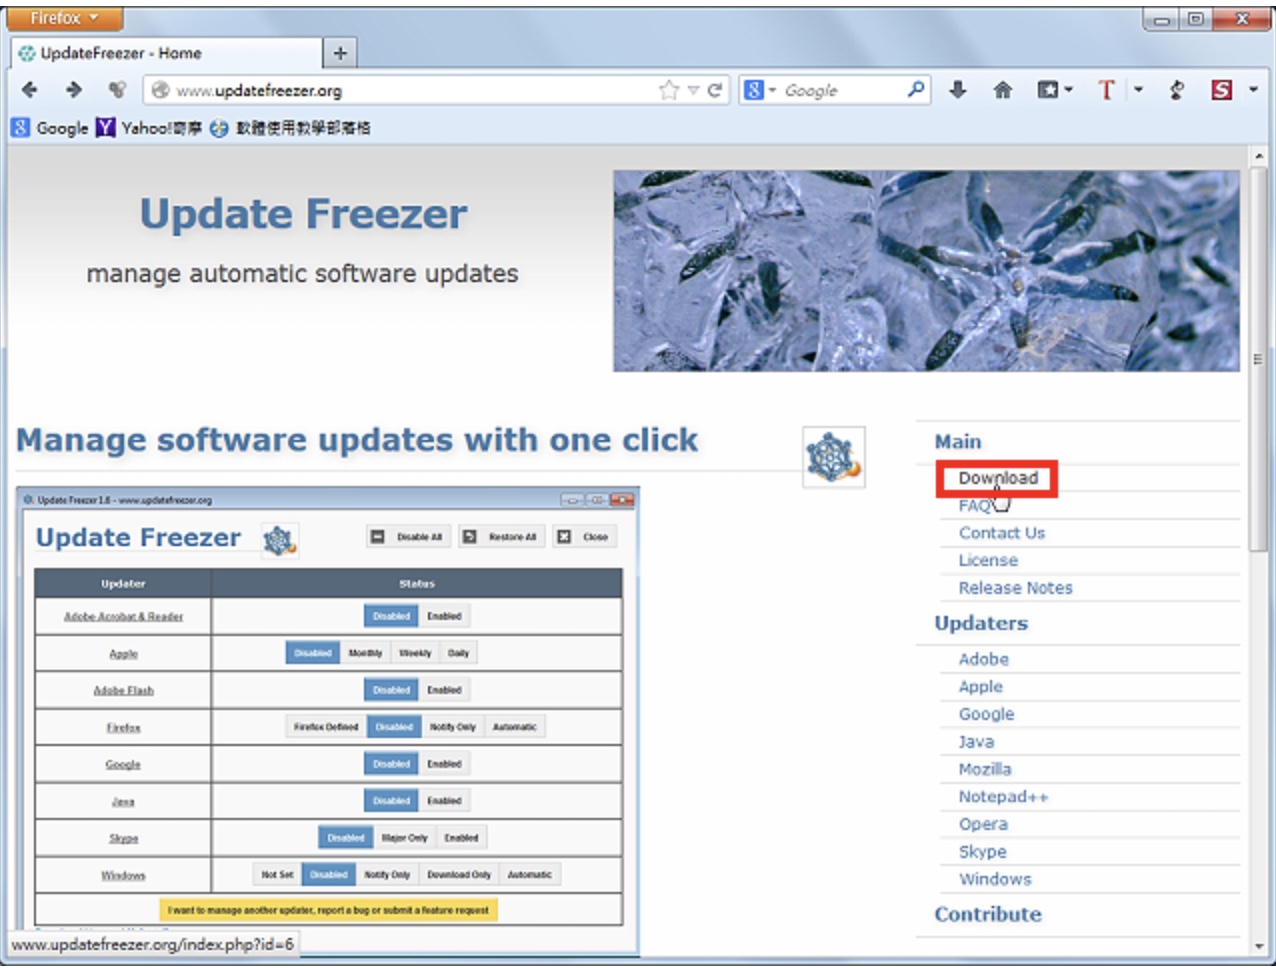Open the Windows updater link in sidebar
This screenshot has width=1276, height=968.
pos(995,879)
